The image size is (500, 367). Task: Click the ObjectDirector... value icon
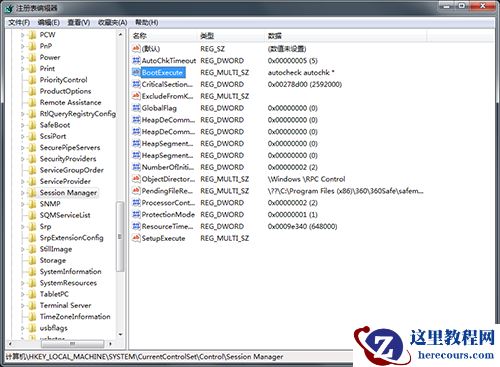click(x=136, y=179)
